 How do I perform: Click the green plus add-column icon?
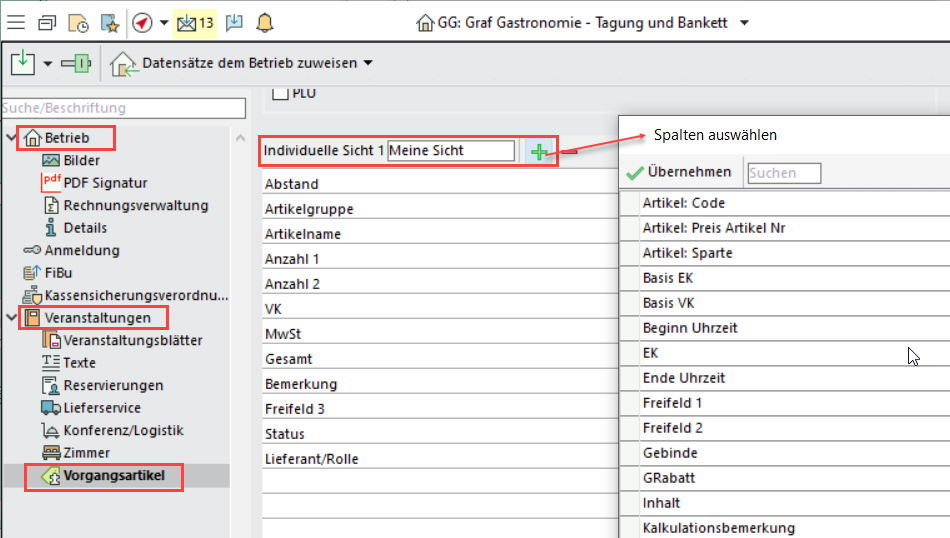(x=540, y=152)
